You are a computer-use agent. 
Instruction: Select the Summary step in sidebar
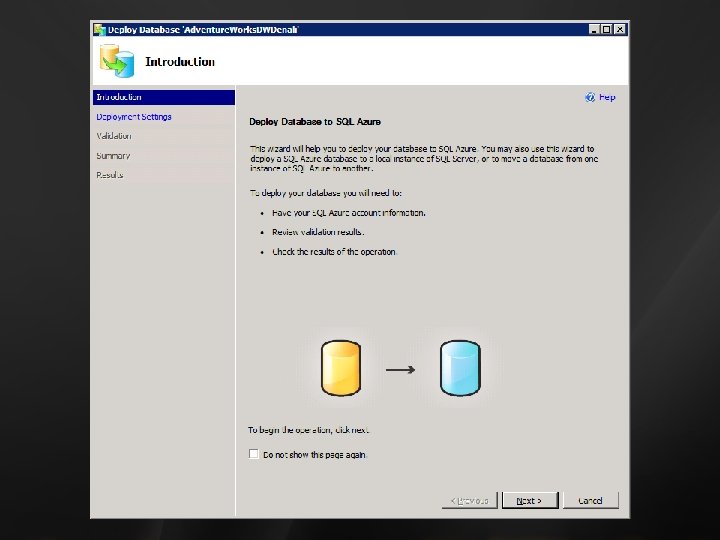click(x=113, y=156)
